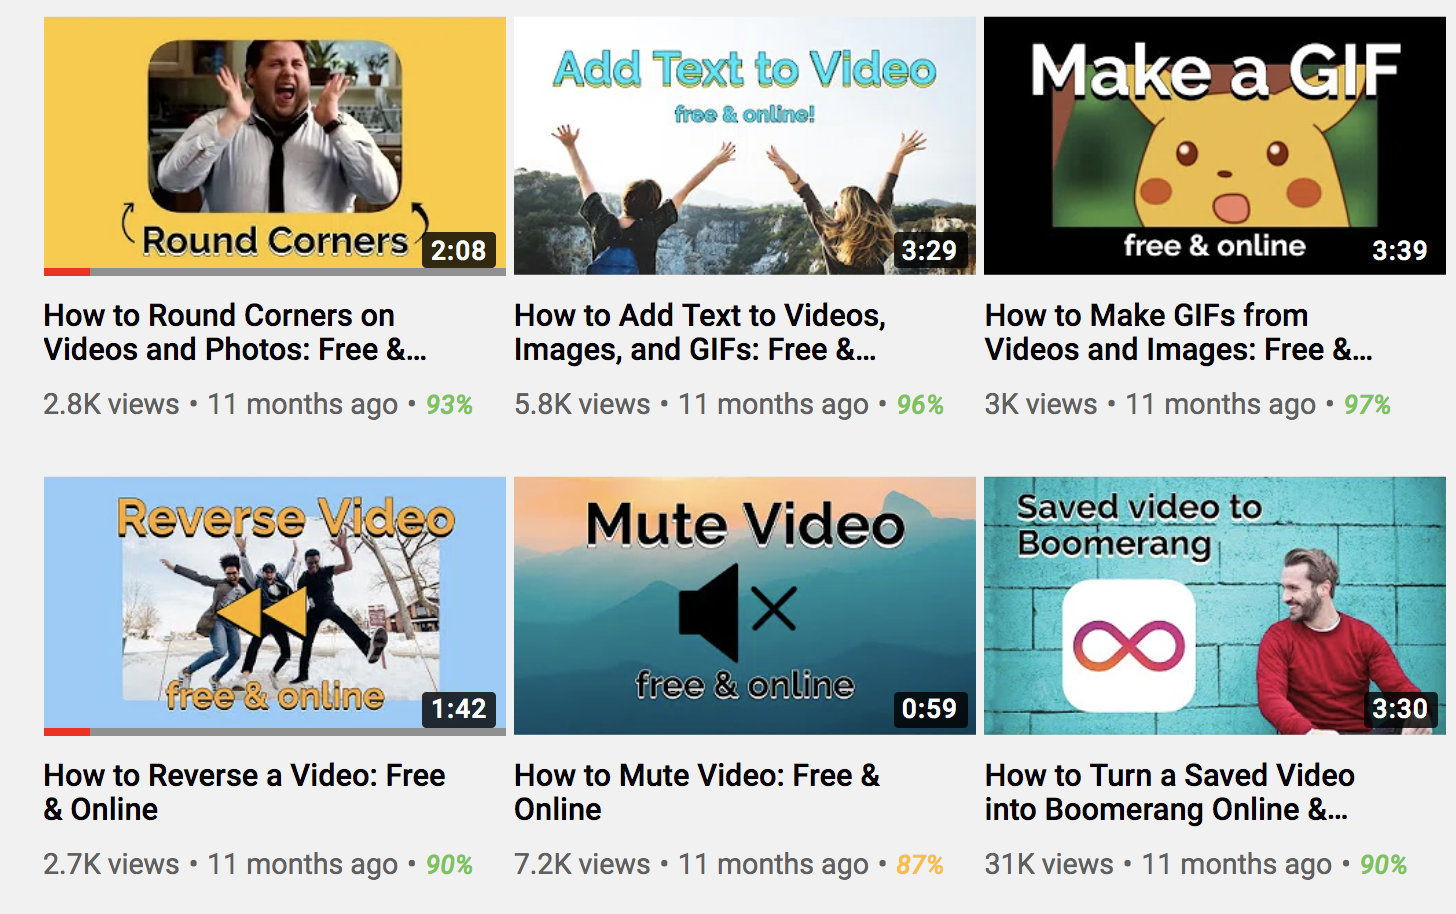Viewport: 1456px width, 914px height.
Task: Open 'How to Turn a Saved Video into Boomerang'
Action: [1169, 791]
